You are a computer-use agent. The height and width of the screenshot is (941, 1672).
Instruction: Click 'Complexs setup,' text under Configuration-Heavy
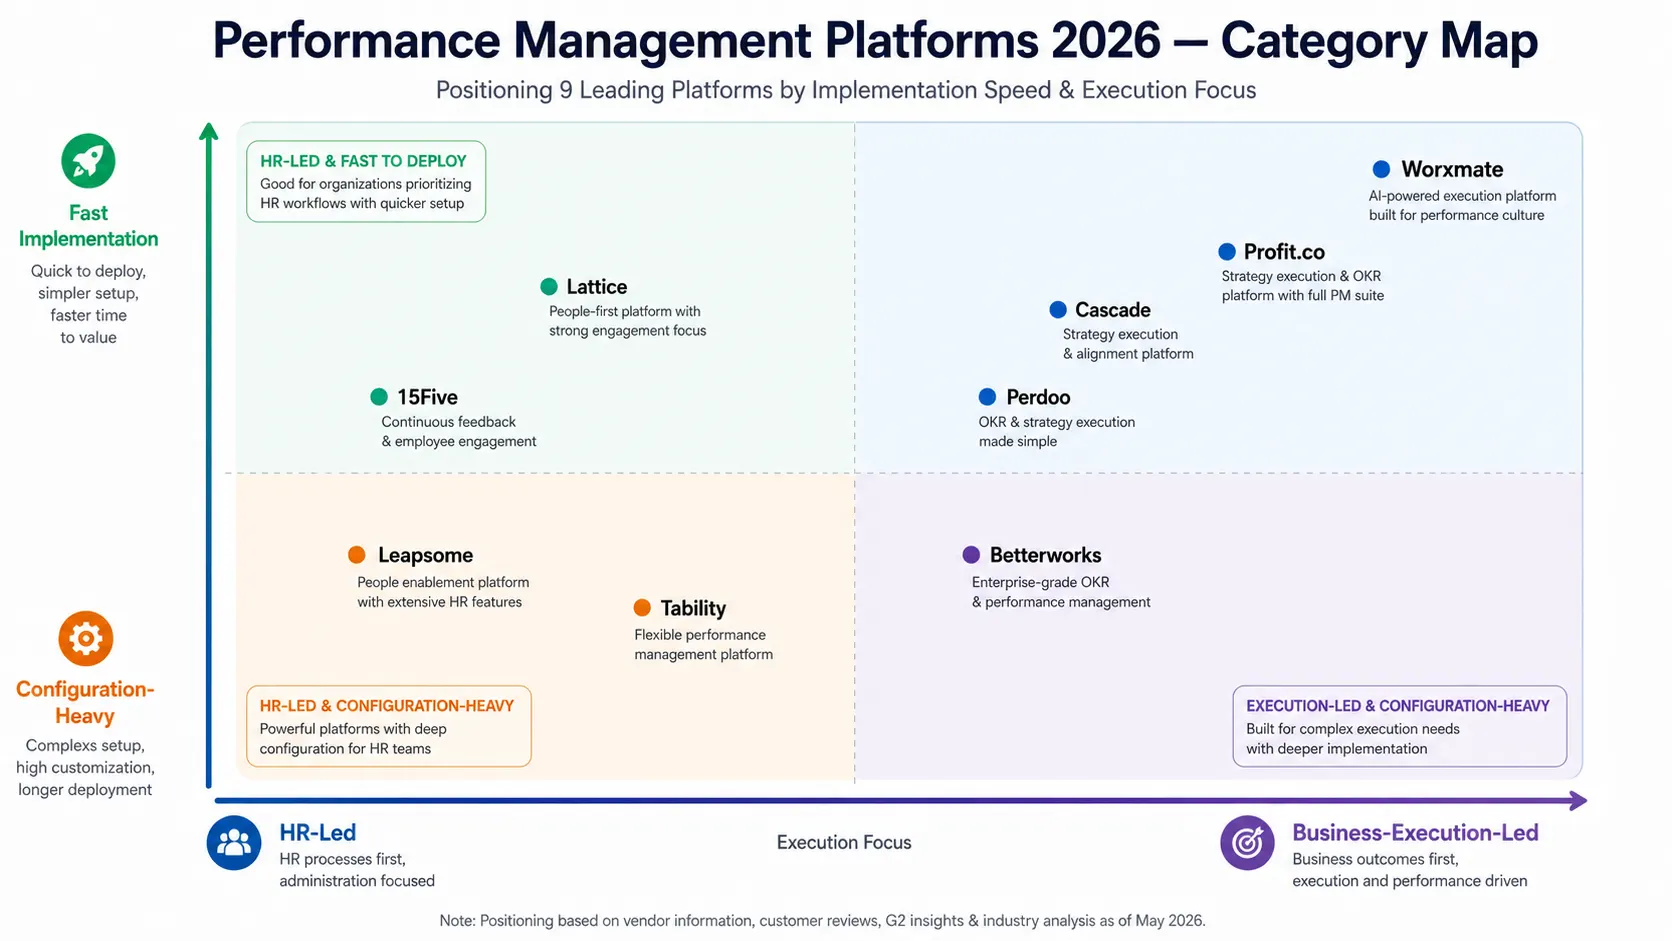pyautogui.click(x=85, y=746)
